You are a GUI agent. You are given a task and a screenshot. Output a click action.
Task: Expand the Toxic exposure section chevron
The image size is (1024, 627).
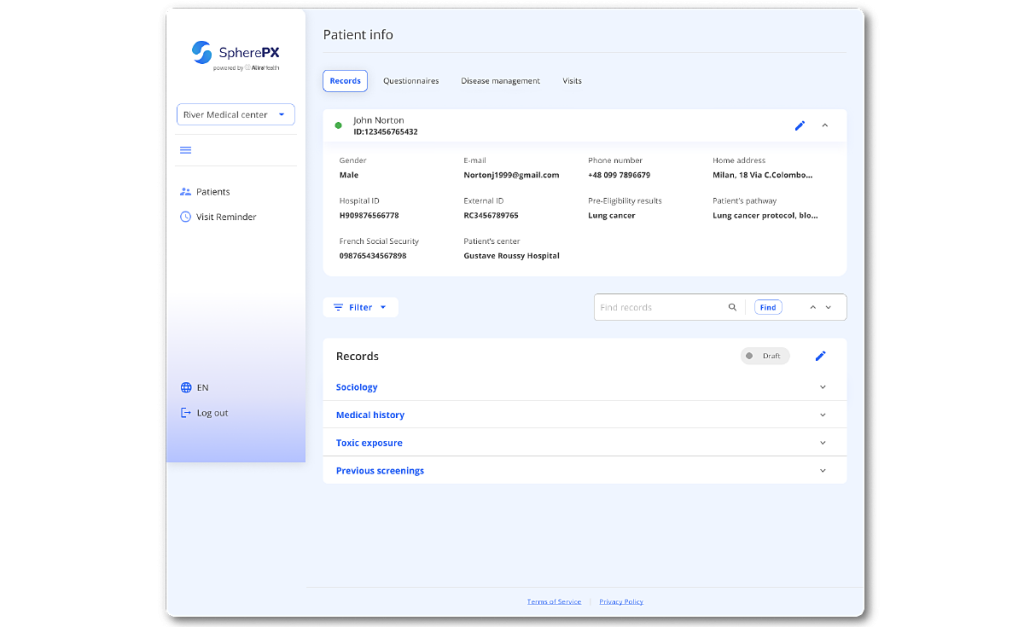tap(823, 443)
